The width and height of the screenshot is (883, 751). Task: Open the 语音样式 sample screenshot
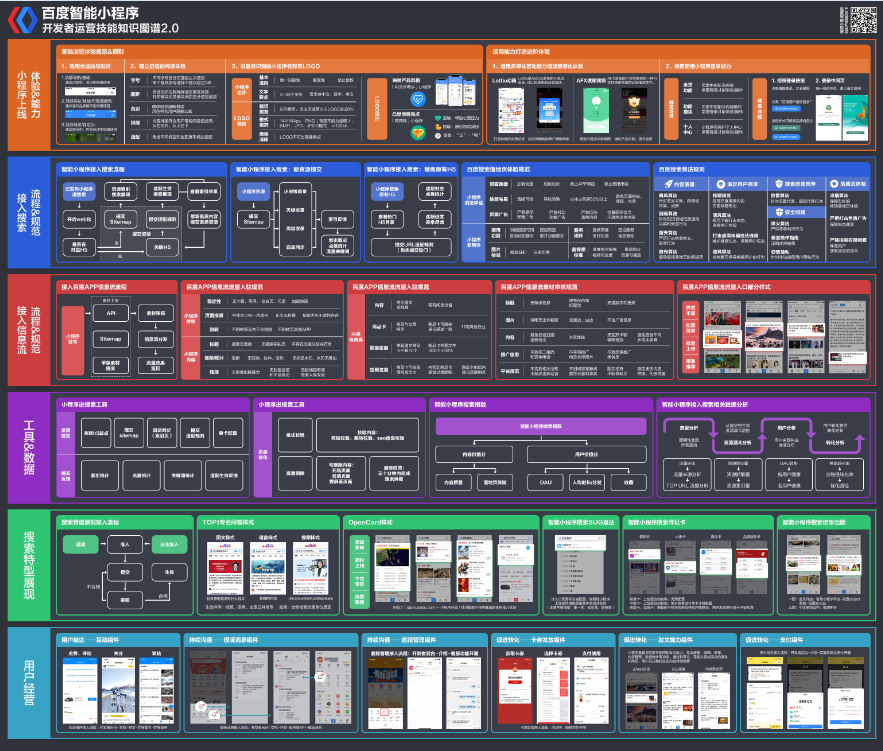pyautogui.click(x=268, y=569)
